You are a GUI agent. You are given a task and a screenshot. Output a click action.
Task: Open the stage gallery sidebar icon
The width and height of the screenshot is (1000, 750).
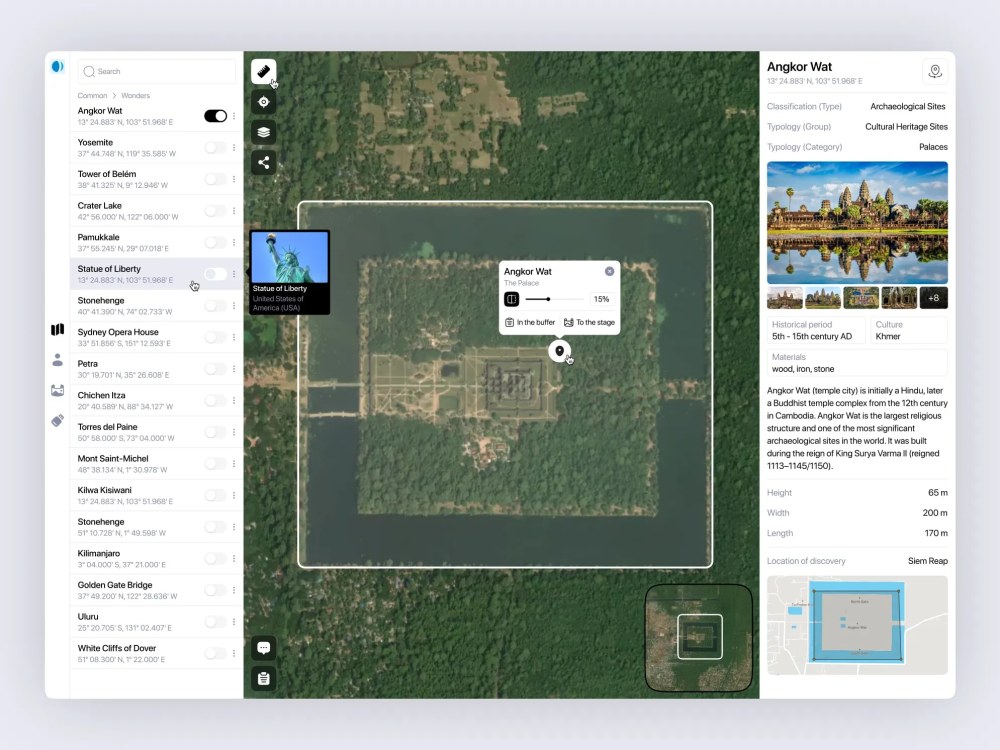click(x=57, y=390)
